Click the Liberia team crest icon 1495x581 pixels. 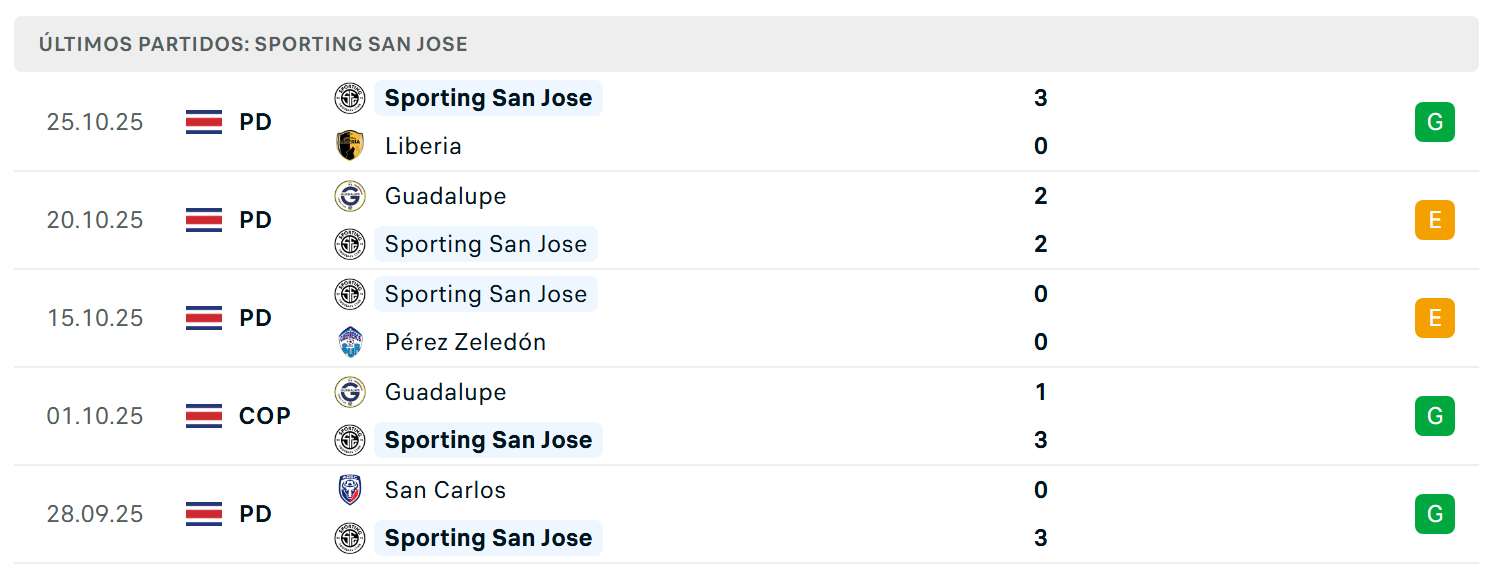point(350,146)
